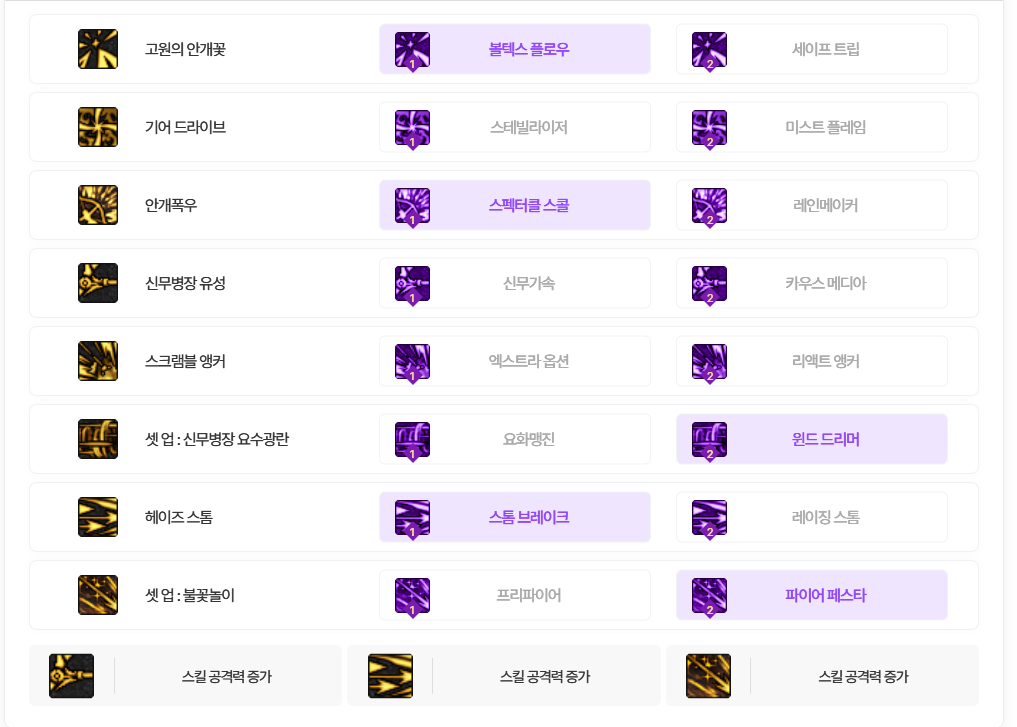This screenshot has height=727, width=1017.
Task: Pick the 카오스 메디아 option
Action: click(811, 283)
